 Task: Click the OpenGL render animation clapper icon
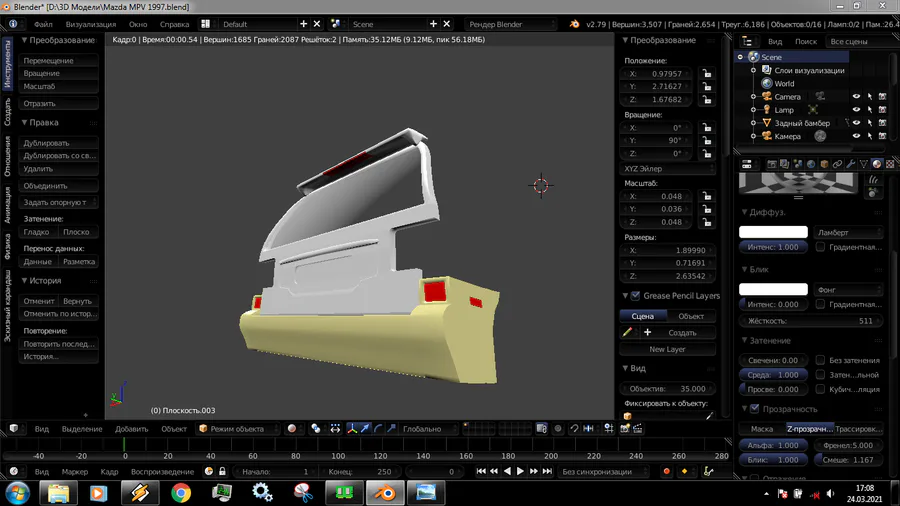638,429
